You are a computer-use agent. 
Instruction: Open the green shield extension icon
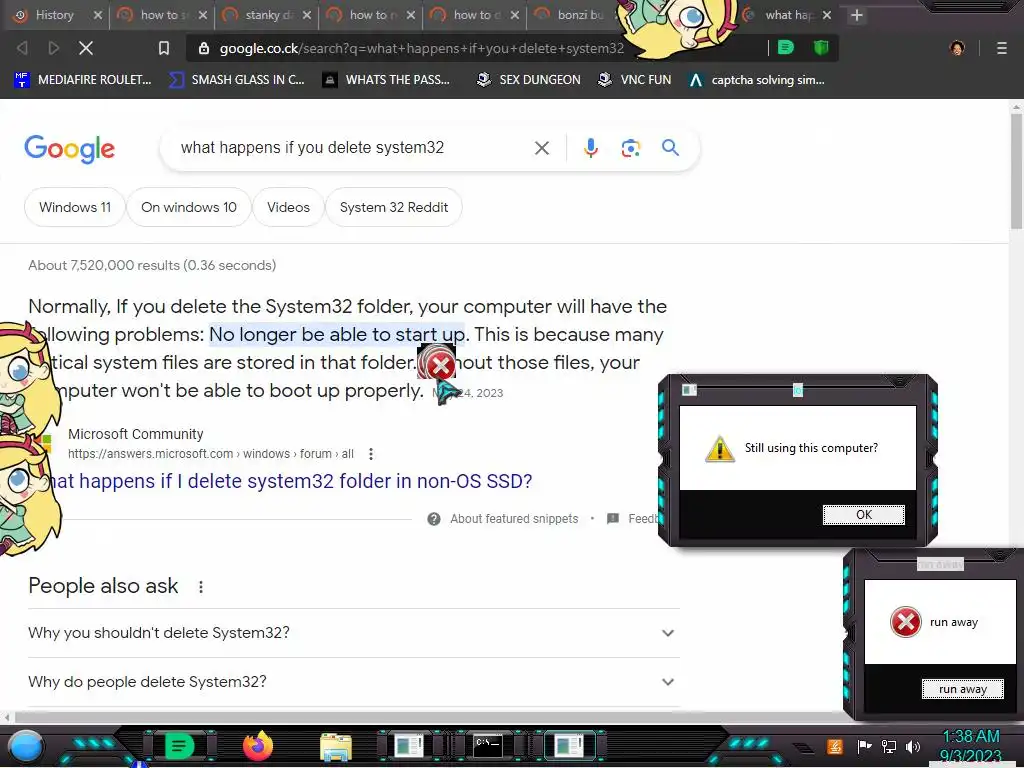[821, 47]
